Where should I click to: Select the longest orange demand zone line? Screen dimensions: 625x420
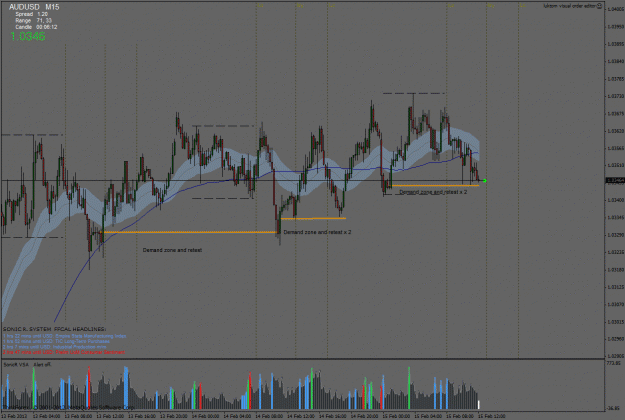[x=189, y=232]
